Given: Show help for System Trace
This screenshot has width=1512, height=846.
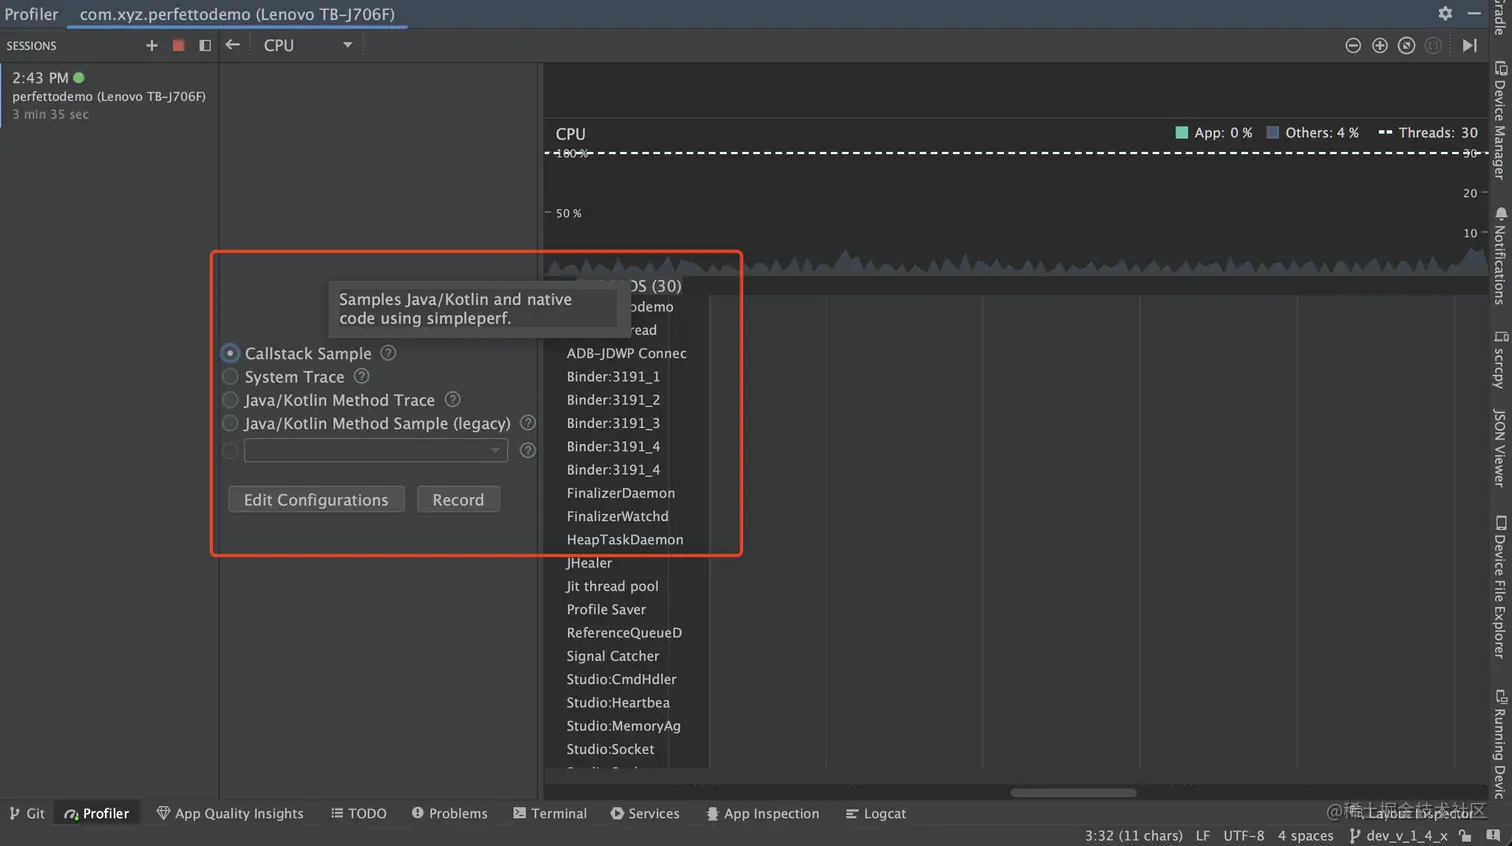Looking at the screenshot, I should pyautogui.click(x=362, y=376).
